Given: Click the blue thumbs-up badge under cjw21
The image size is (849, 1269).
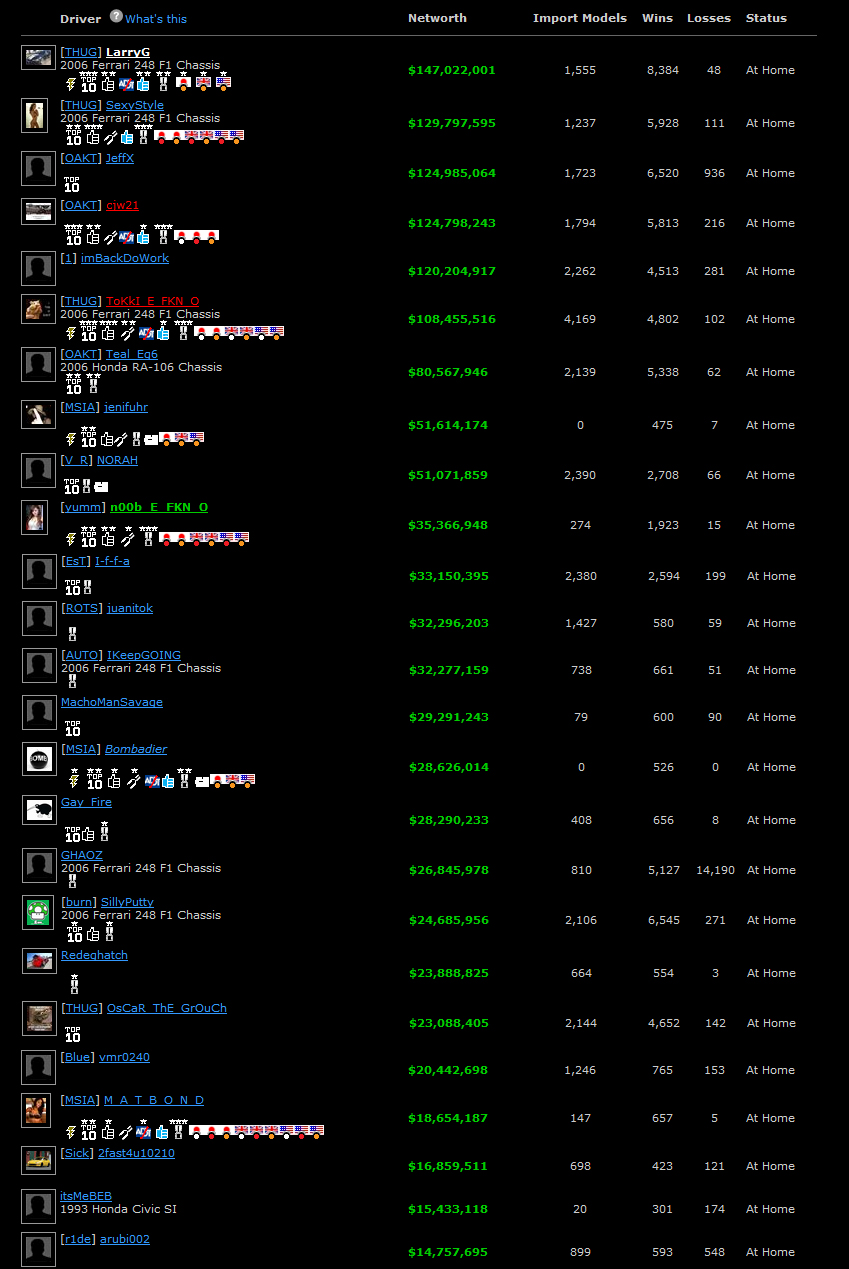Looking at the screenshot, I should click(143, 237).
